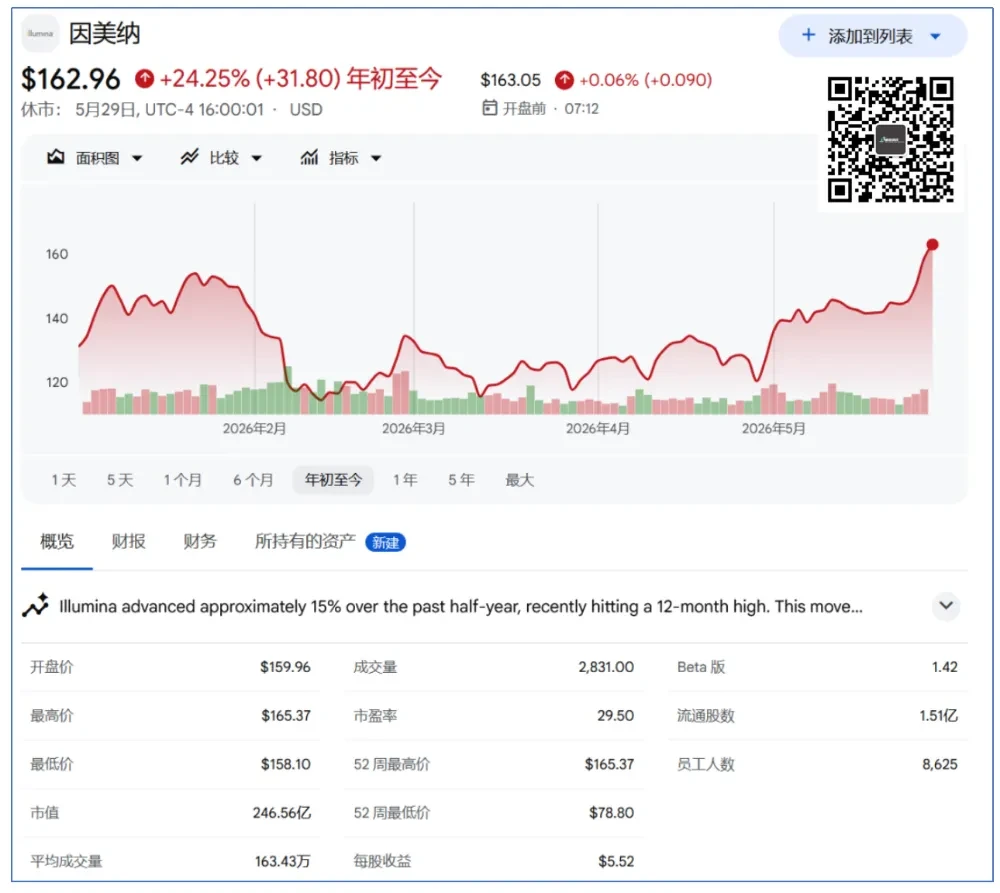Click the red up-arrow next to +0.06%
Screen dimensions: 1000x893
click(564, 80)
